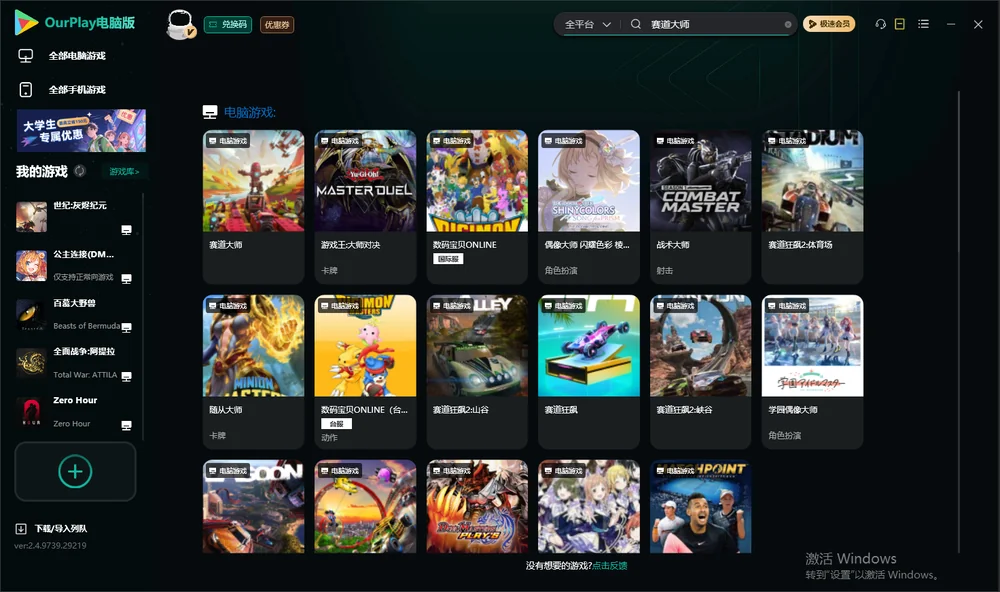Open the 赛道狂飙2:峡谷 game card
Viewport: 1000px width, 592px height.
(701, 372)
